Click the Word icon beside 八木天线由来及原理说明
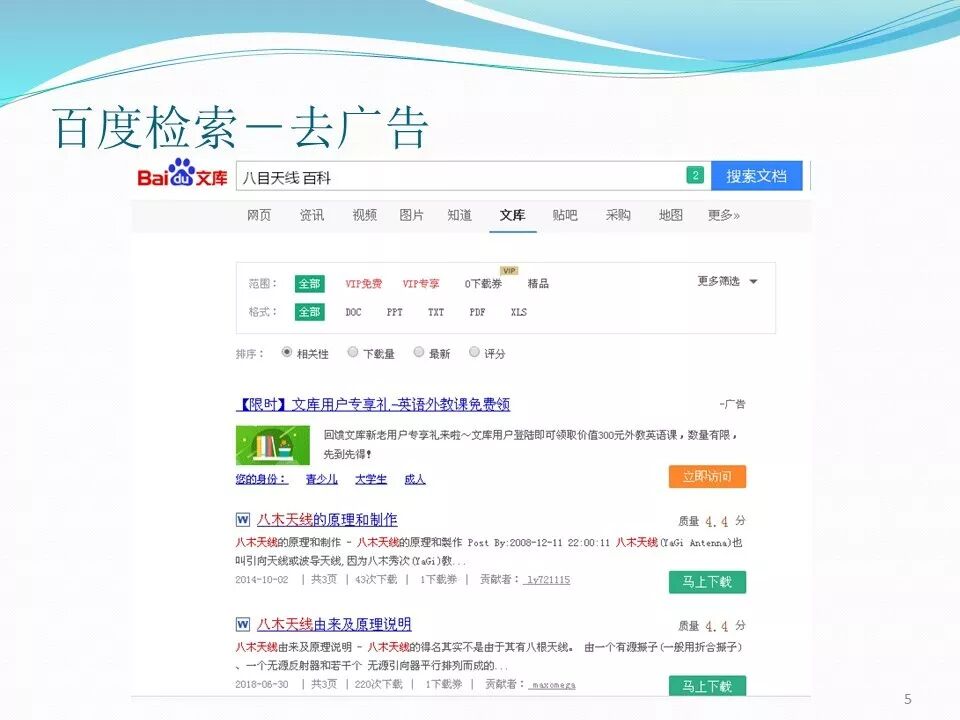This screenshot has width=960, height=720. (x=242, y=624)
